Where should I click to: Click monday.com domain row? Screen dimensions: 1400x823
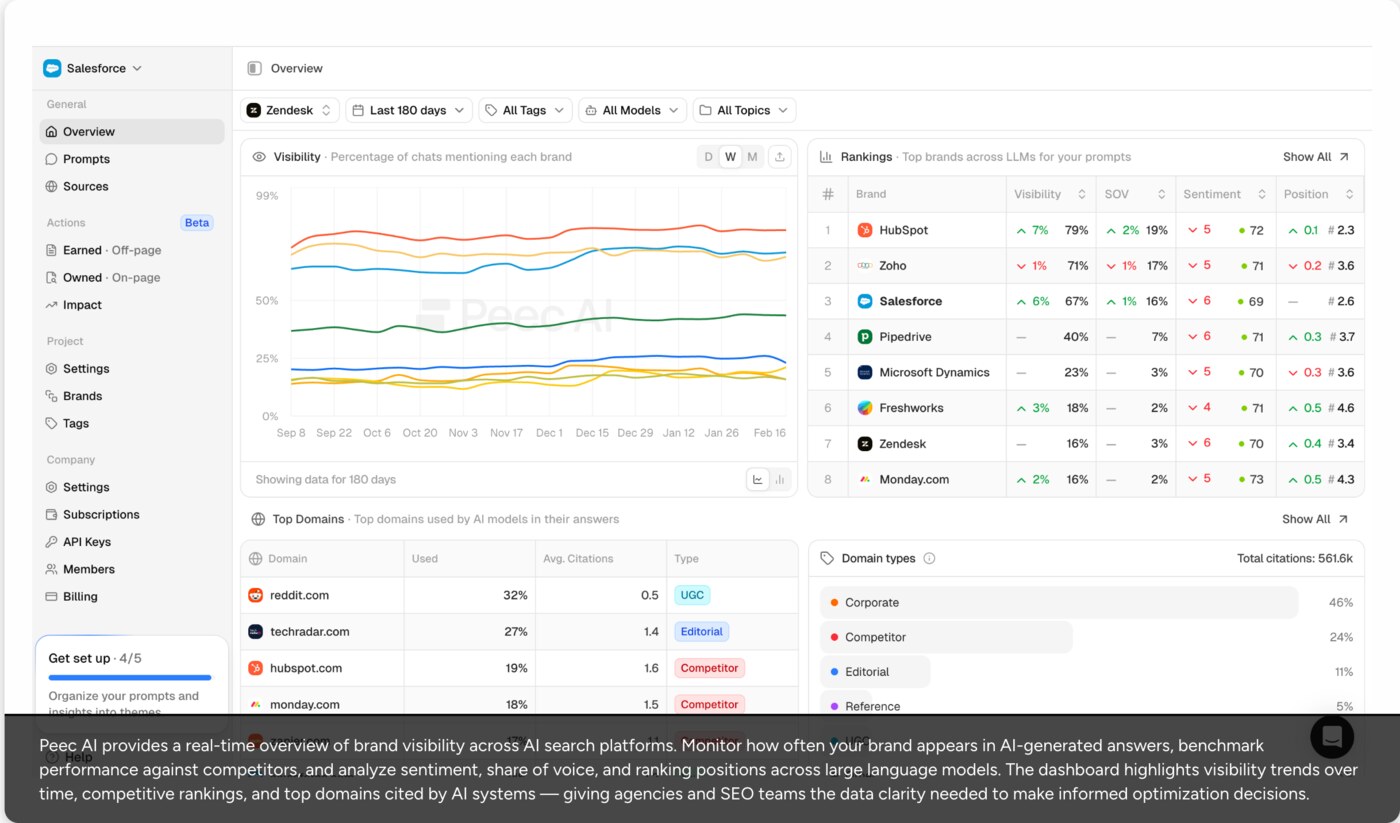tap(520, 704)
